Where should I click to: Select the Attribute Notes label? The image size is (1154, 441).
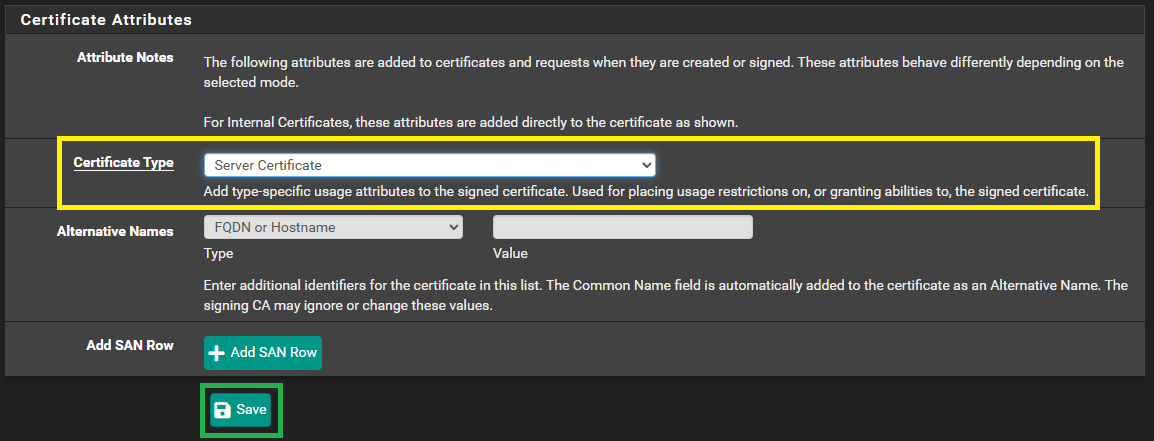point(125,57)
